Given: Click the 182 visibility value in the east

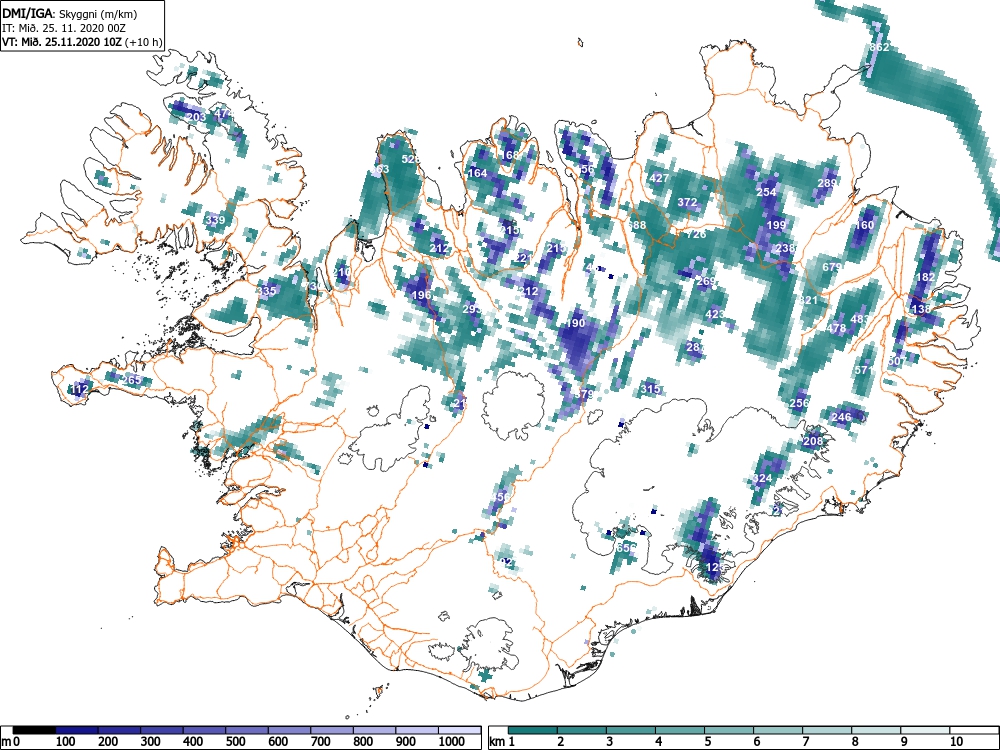Looking at the screenshot, I should 925,277.
